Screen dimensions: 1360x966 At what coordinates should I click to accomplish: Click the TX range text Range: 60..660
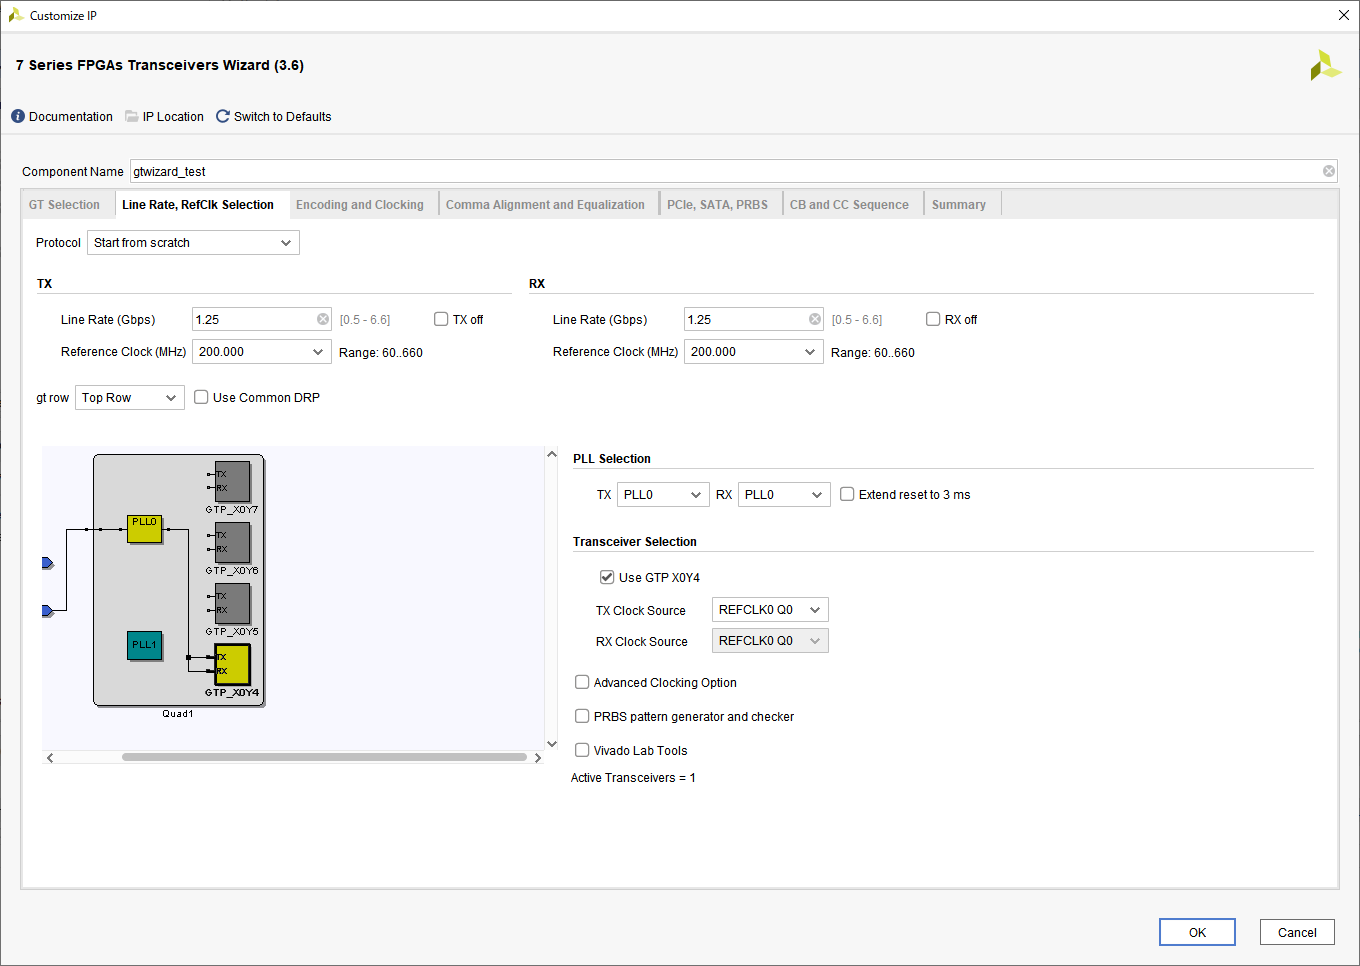[x=381, y=353]
